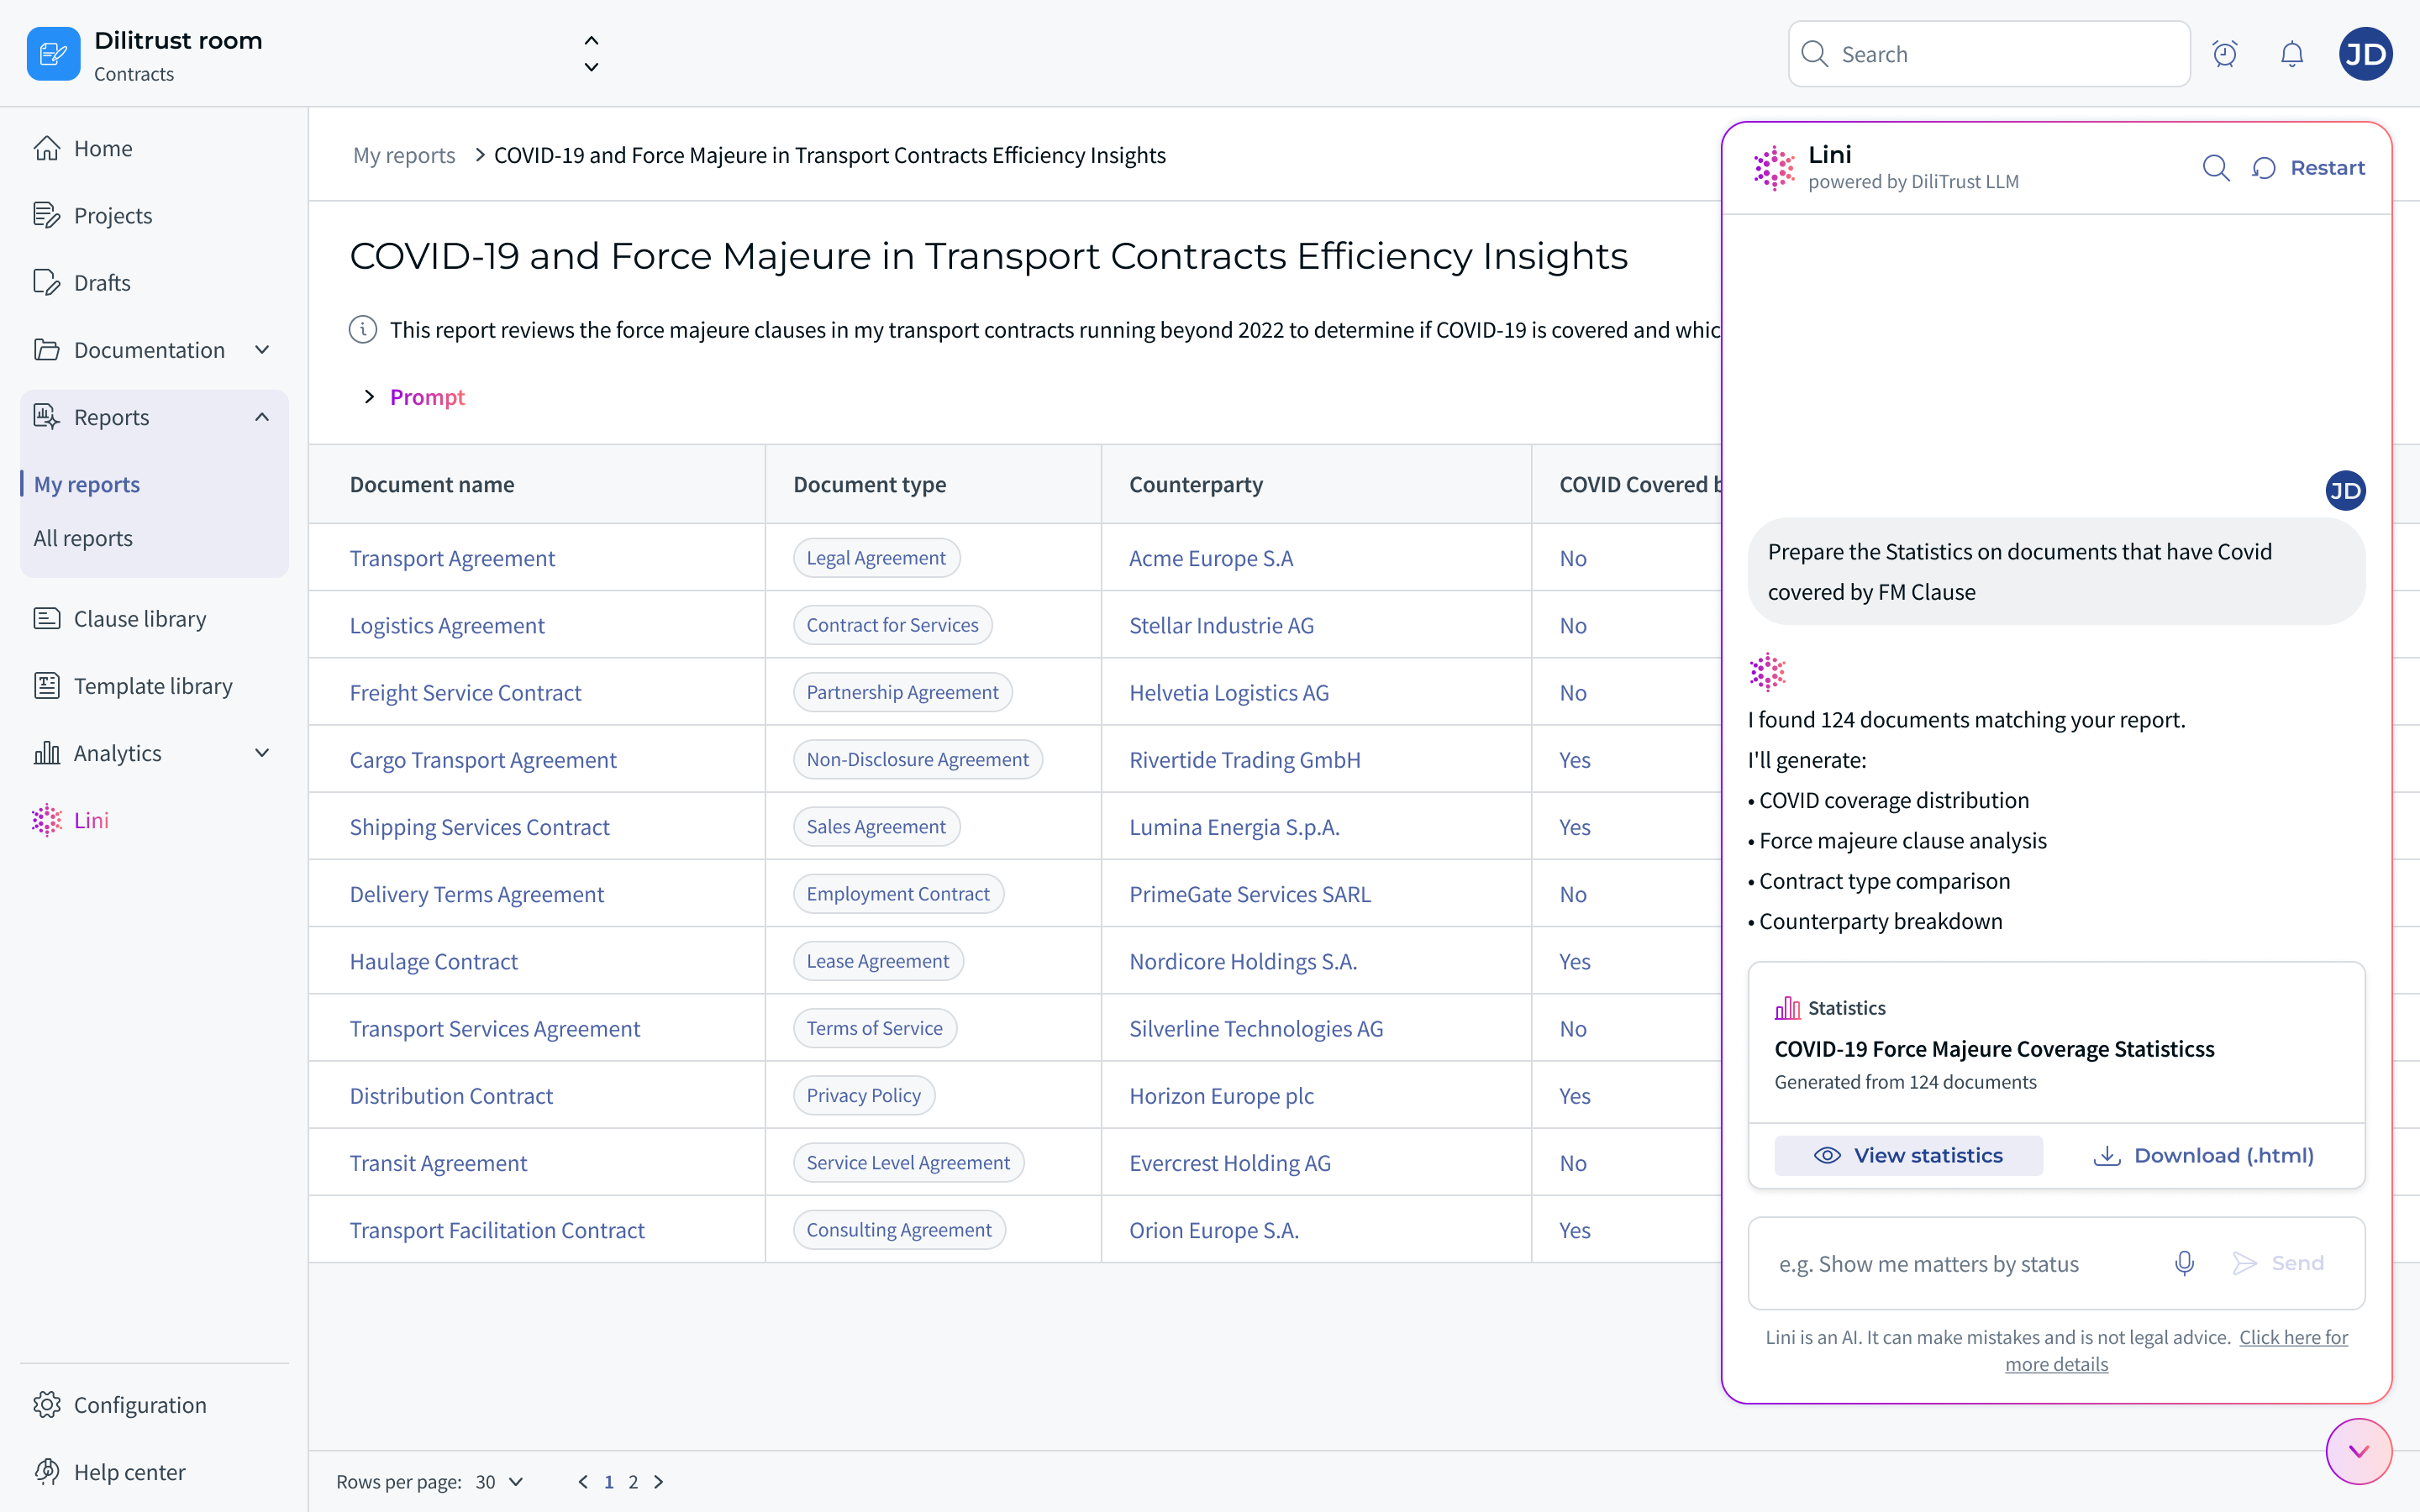Click the JD avatar in the chat

(x=2345, y=490)
